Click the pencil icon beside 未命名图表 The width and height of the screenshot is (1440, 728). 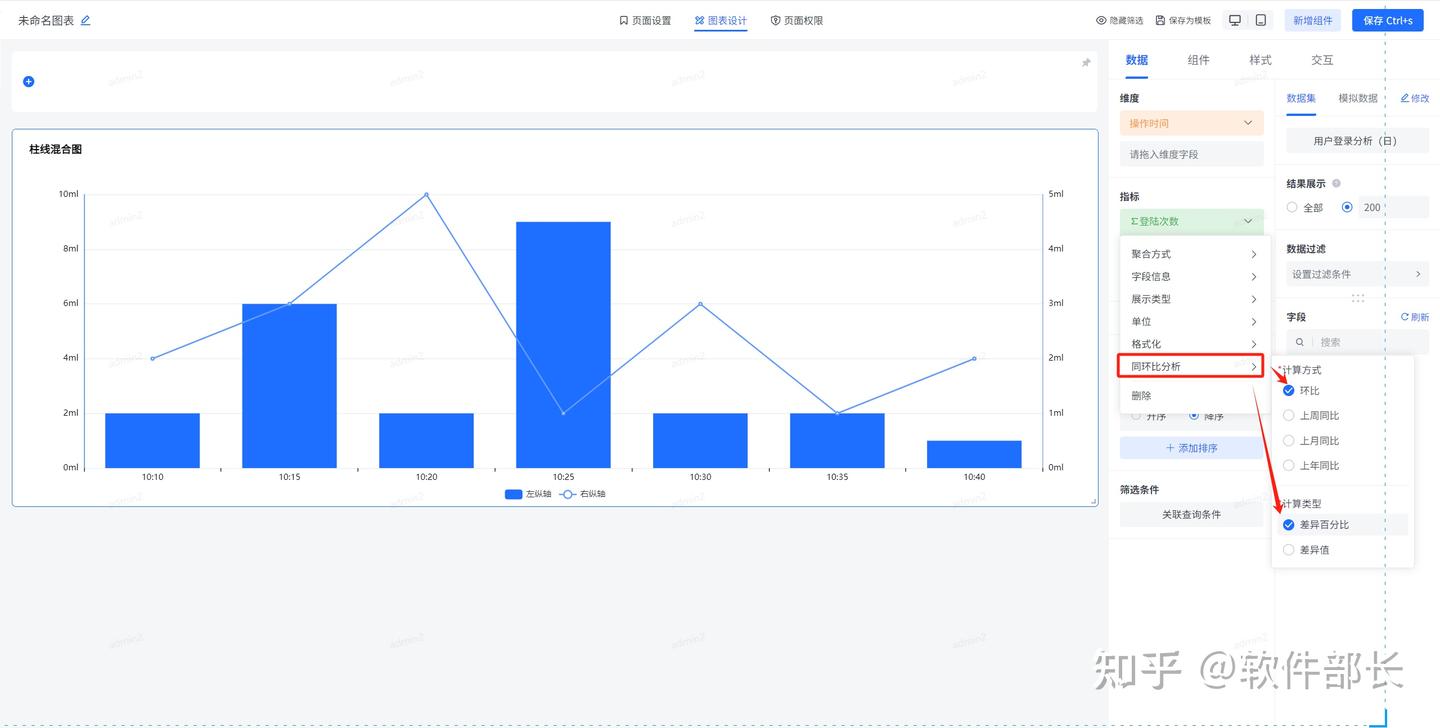point(85,20)
